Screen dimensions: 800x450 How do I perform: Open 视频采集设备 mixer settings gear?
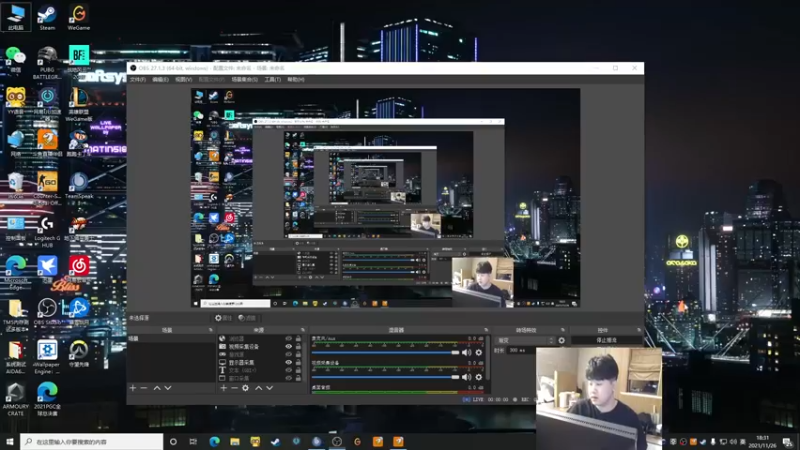pos(479,377)
